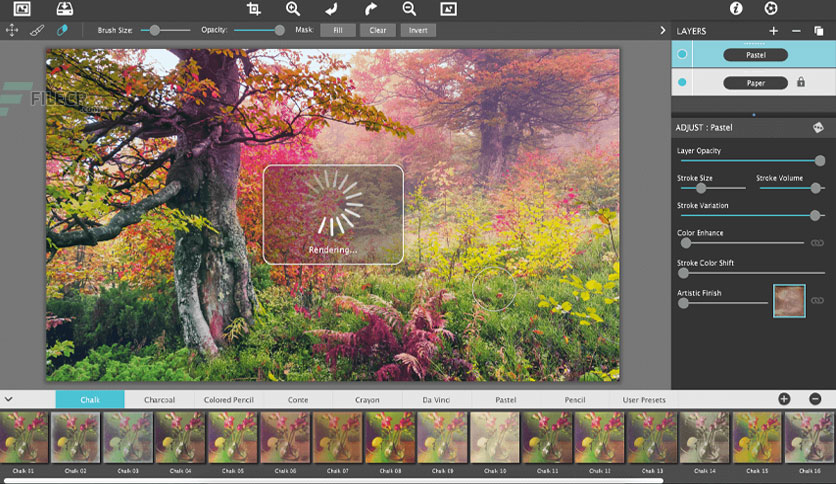The height and width of the screenshot is (484, 836).
Task: Apply the Chalk 02 preset
Action: tap(75, 437)
